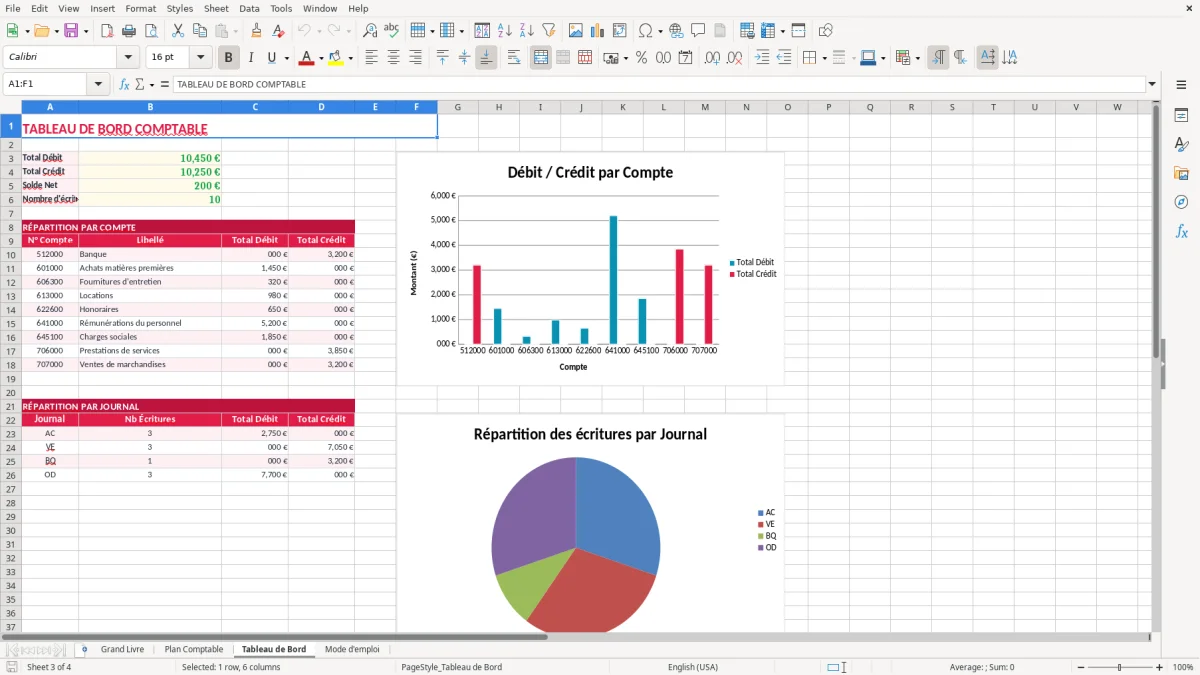Select column header H
Viewport: 1200px width, 675px height.
(x=499, y=107)
